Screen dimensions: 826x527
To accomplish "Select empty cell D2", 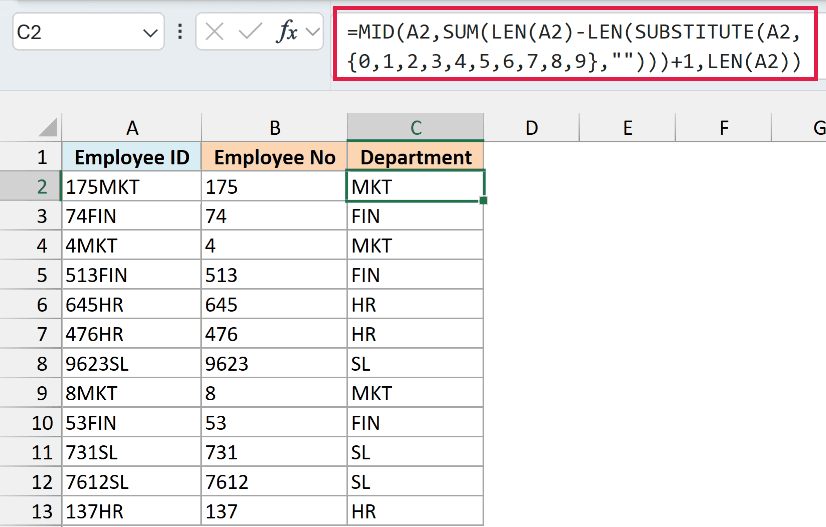I will 532,187.
